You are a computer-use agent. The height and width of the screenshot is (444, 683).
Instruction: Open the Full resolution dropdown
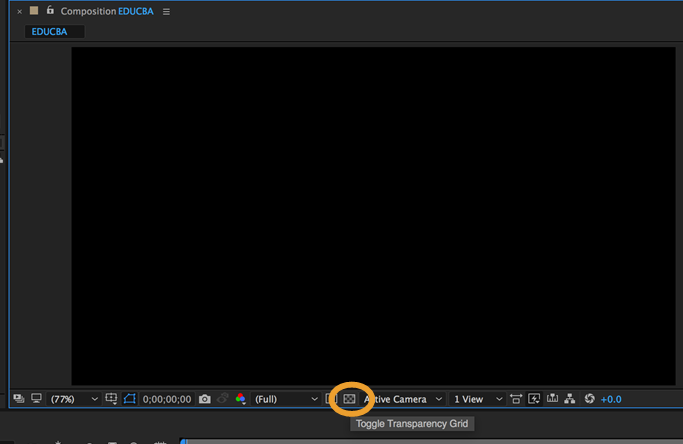(286, 399)
